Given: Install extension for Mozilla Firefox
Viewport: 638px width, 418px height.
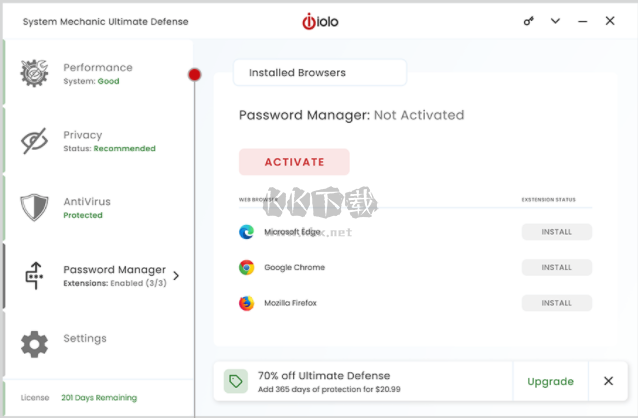Looking at the screenshot, I should click(557, 303).
